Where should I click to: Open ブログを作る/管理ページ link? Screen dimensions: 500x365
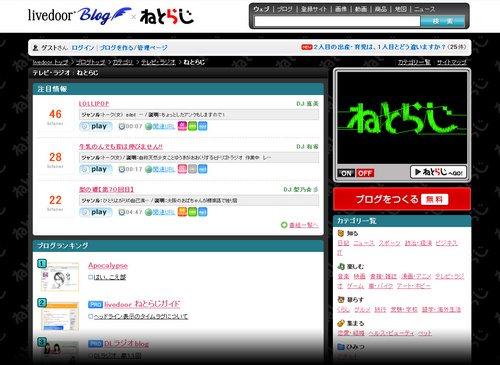point(134,48)
